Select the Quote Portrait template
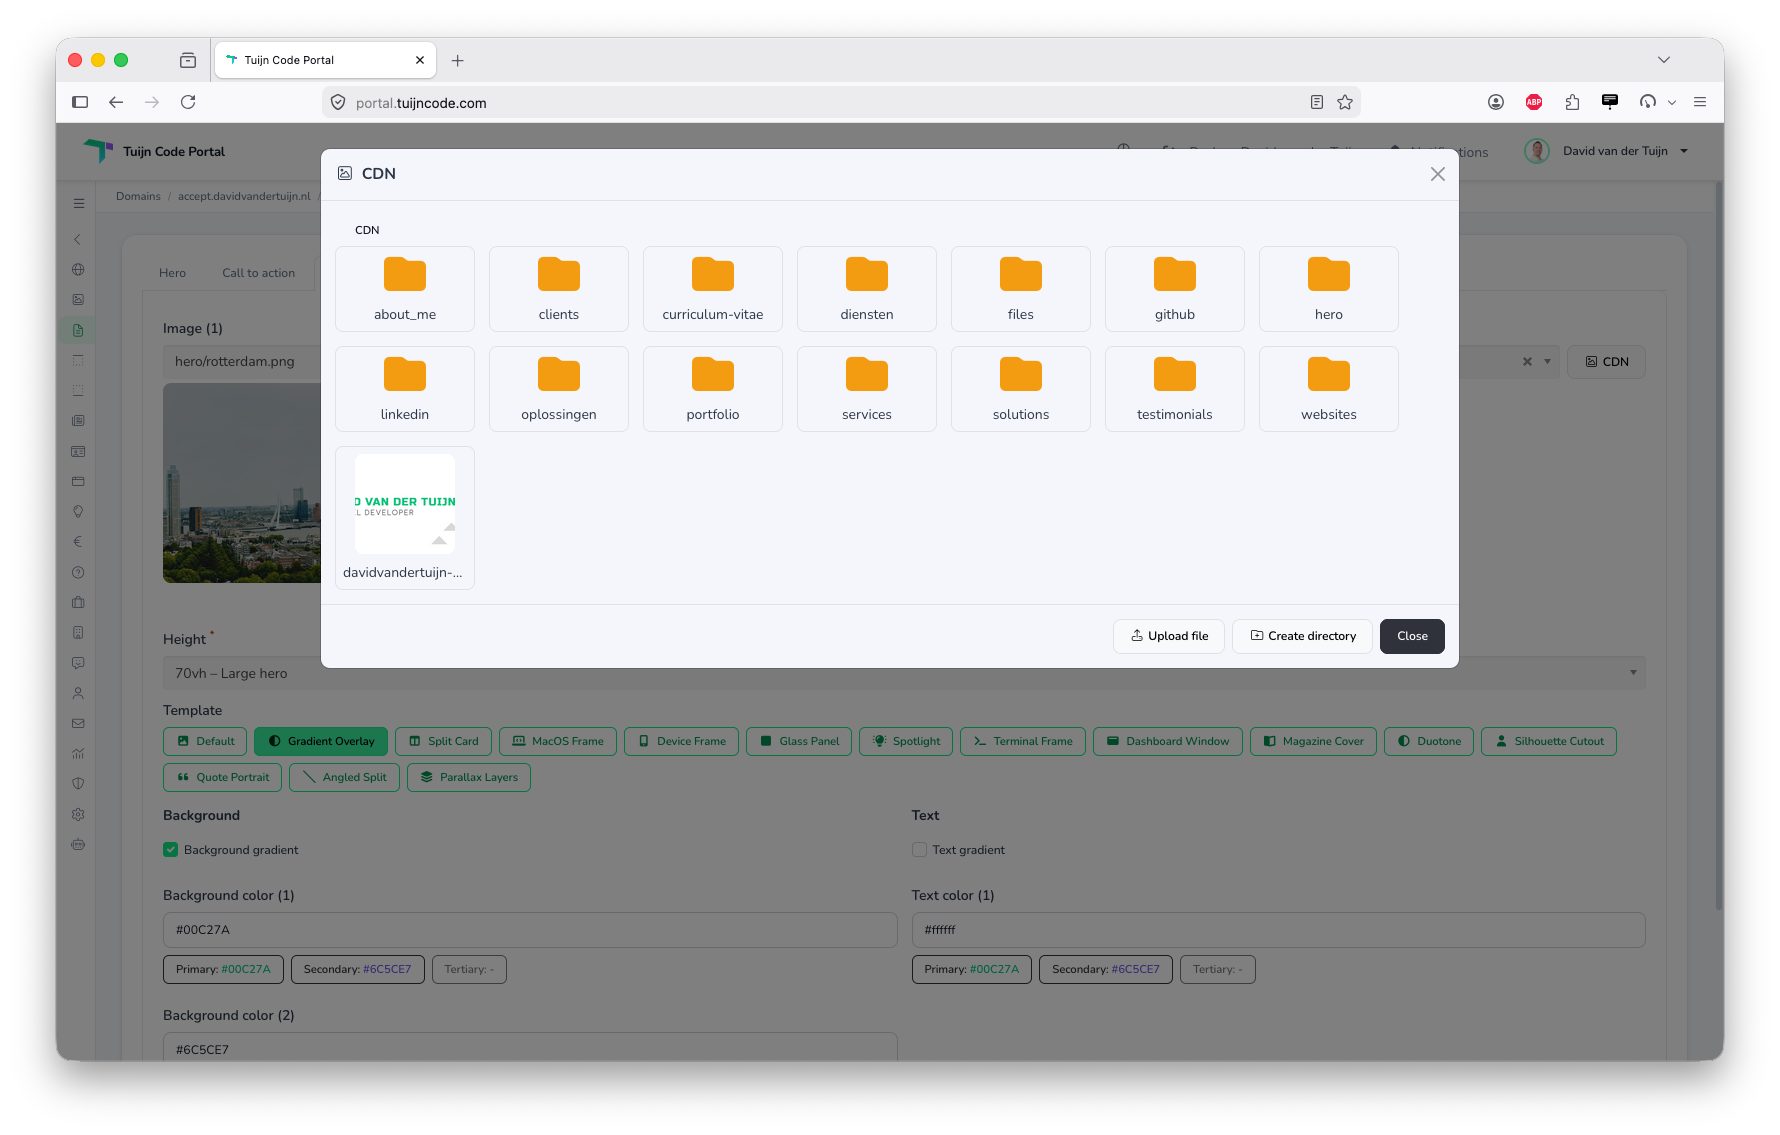1780x1135 pixels. coord(223,777)
